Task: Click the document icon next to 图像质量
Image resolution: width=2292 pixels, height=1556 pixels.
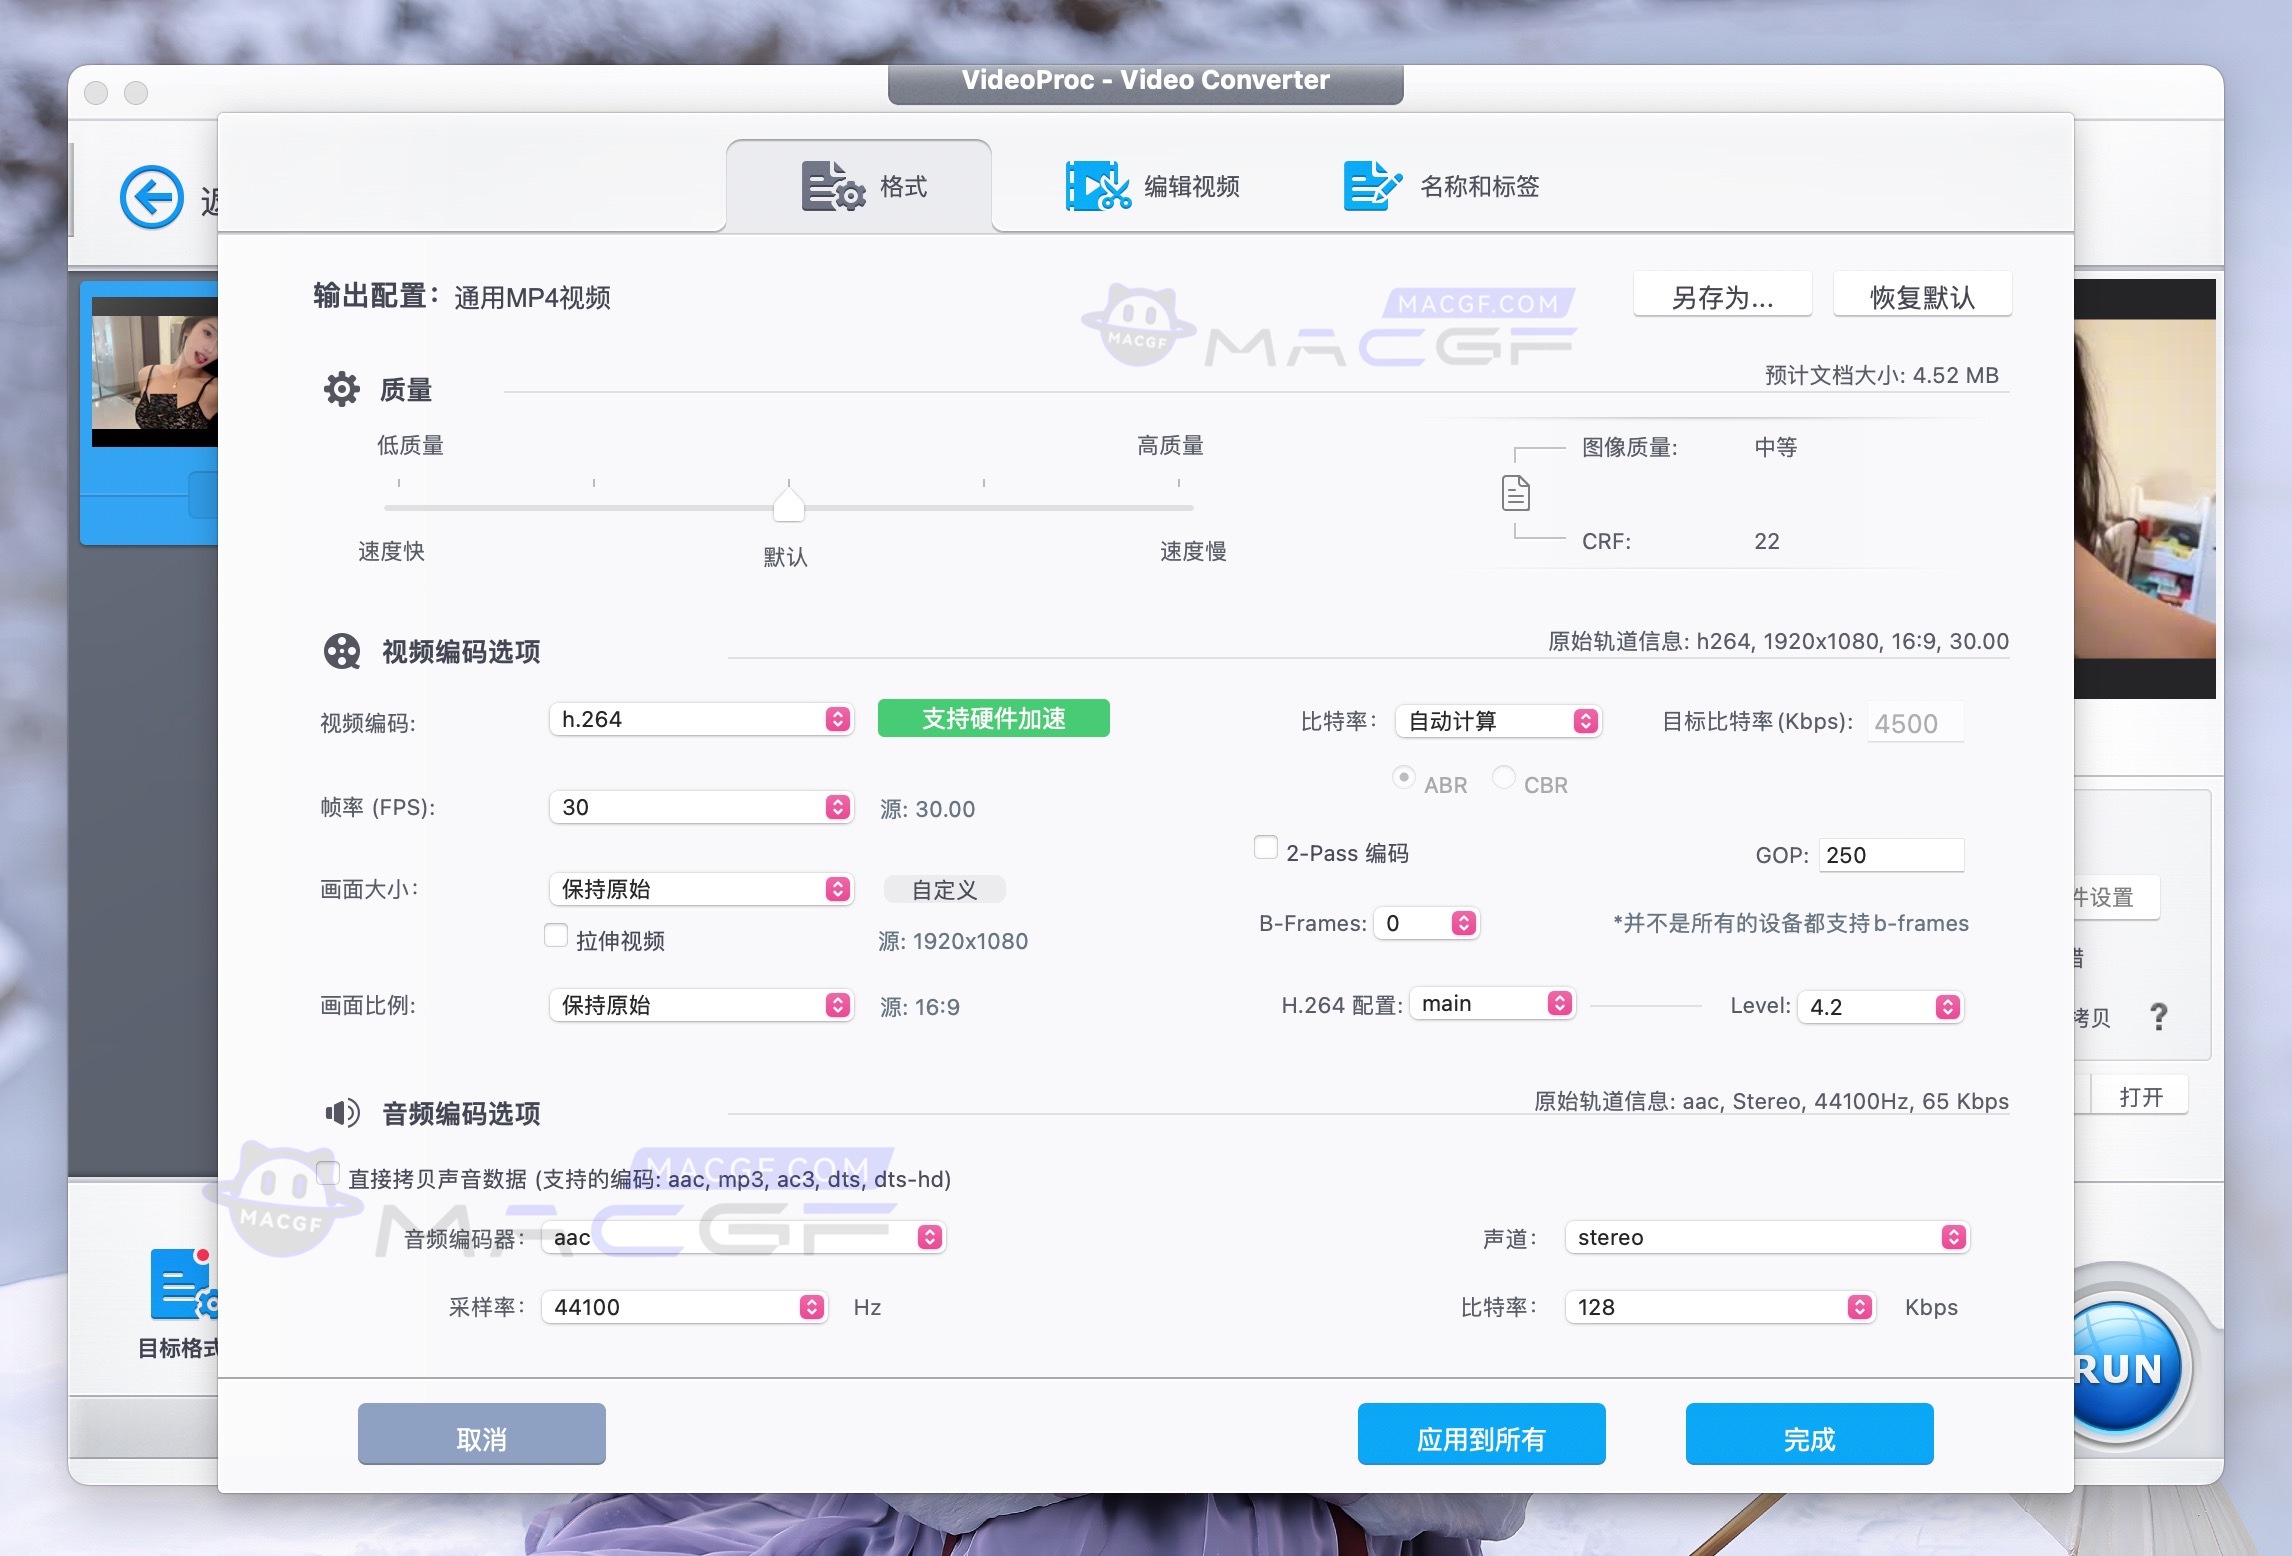Action: click(1516, 493)
